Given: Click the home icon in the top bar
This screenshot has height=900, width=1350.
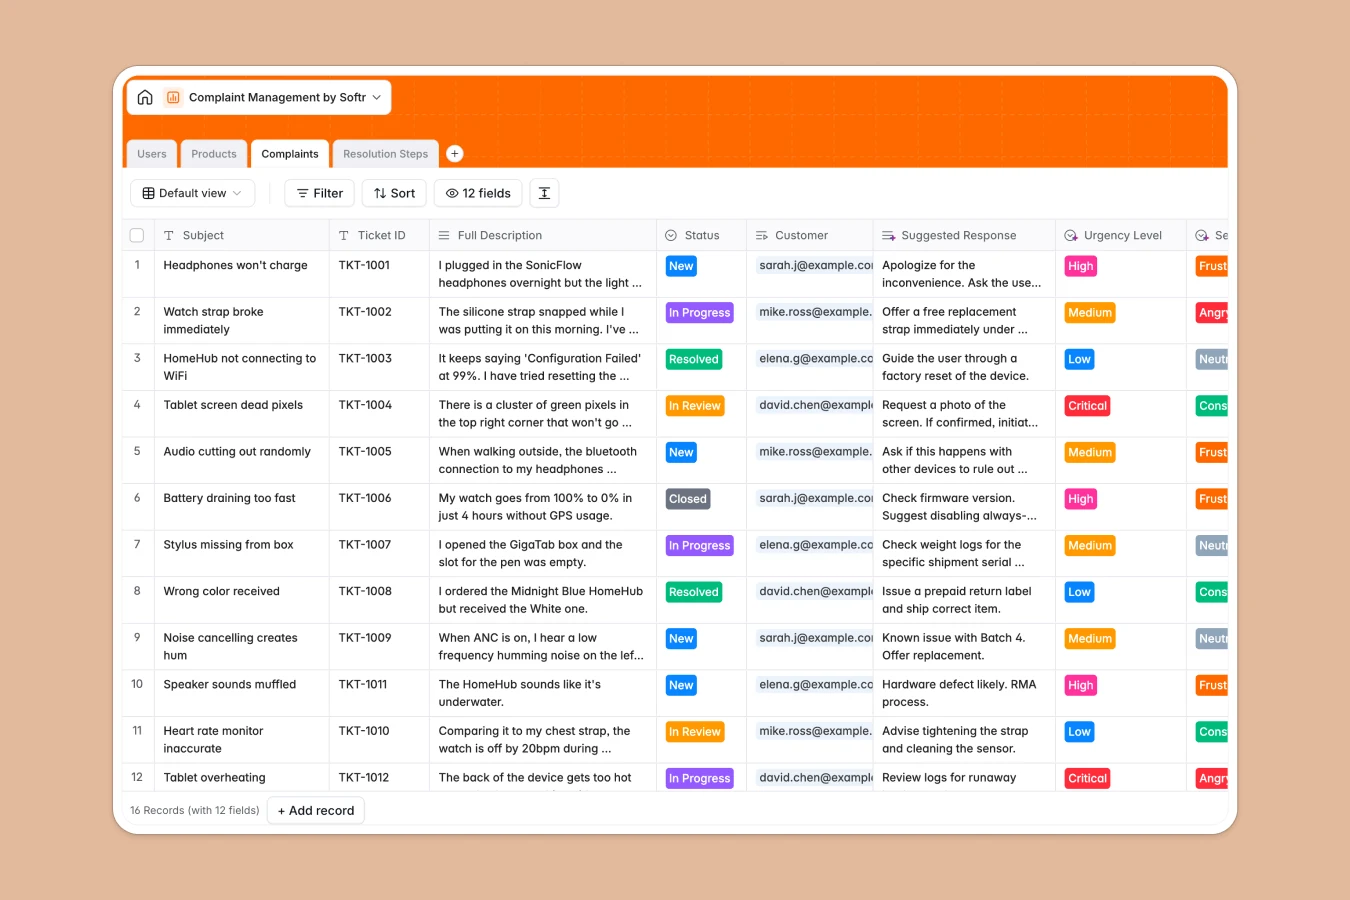Looking at the screenshot, I should click(145, 97).
